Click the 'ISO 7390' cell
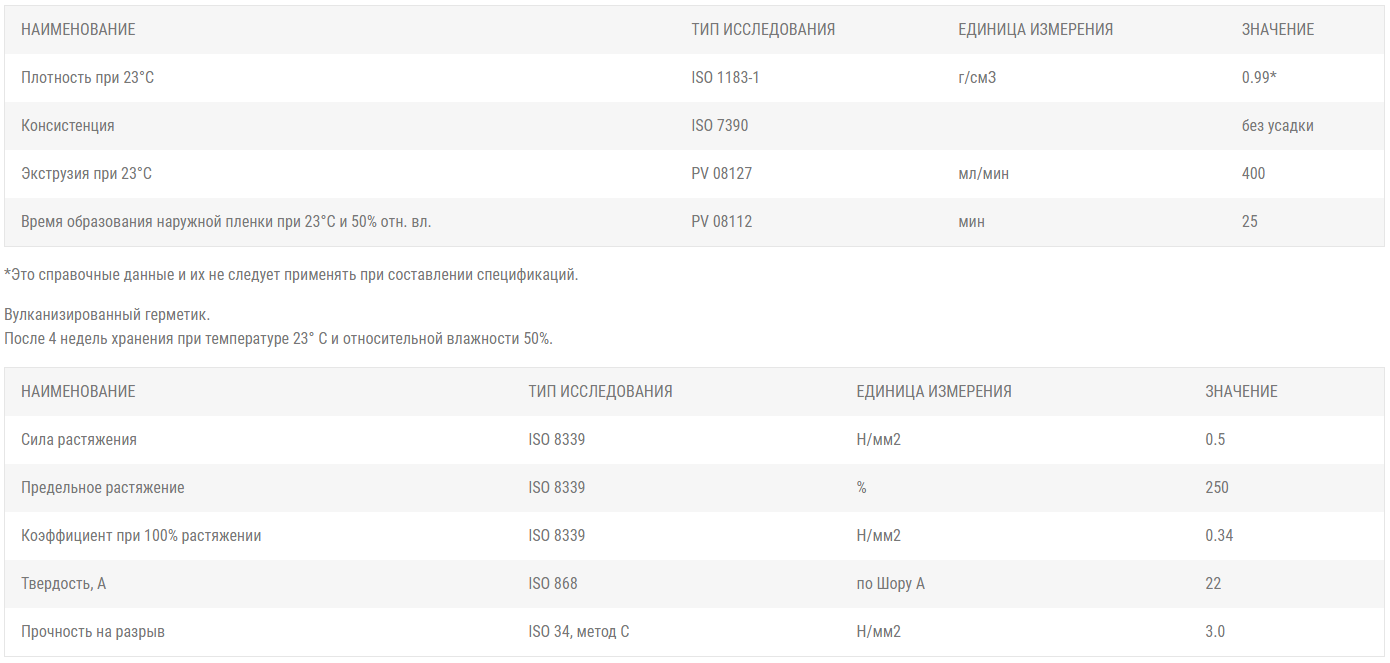 pyautogui.click(x=719, y=126)
